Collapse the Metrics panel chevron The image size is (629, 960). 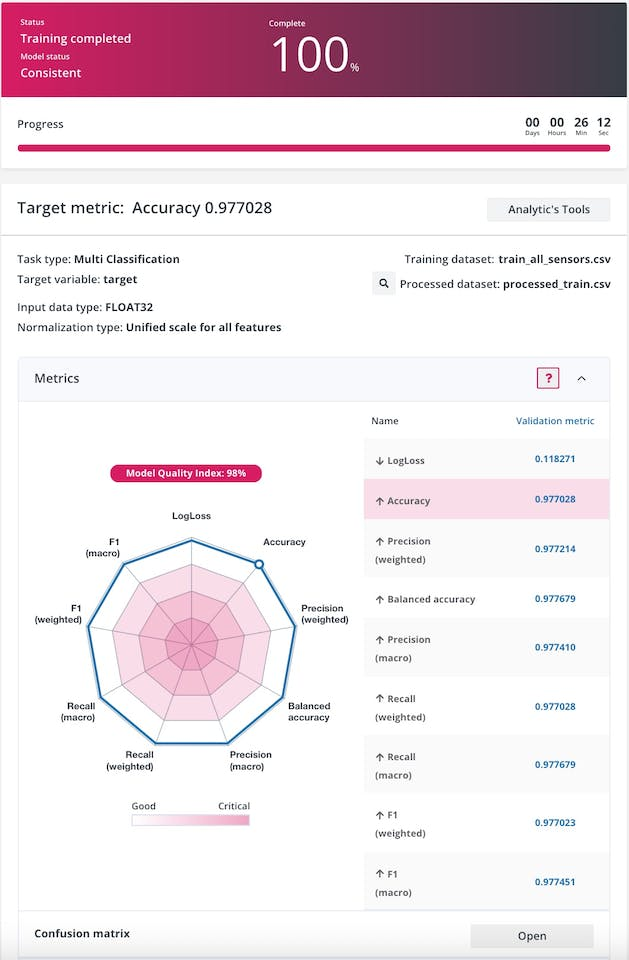pyautogui.click(x=582, y=379)
